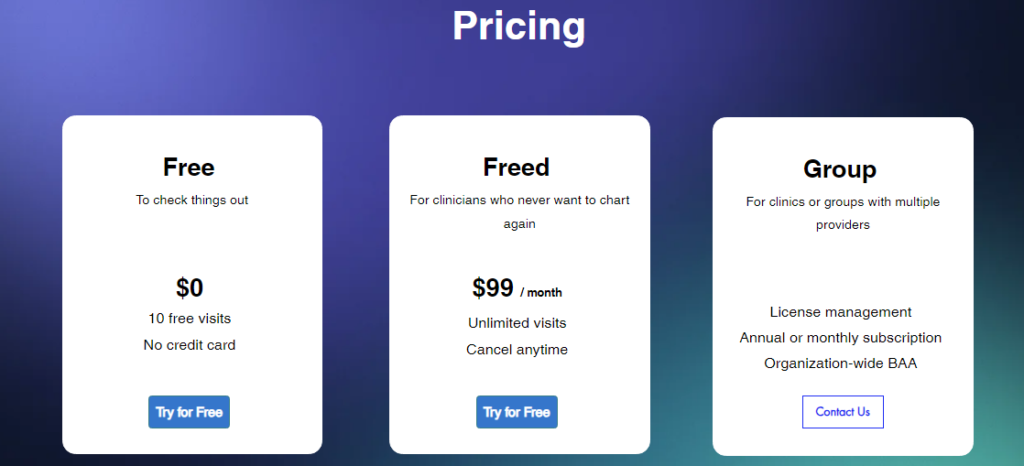Click Try for Free under the $99 Freed plan

coord(516,412)
